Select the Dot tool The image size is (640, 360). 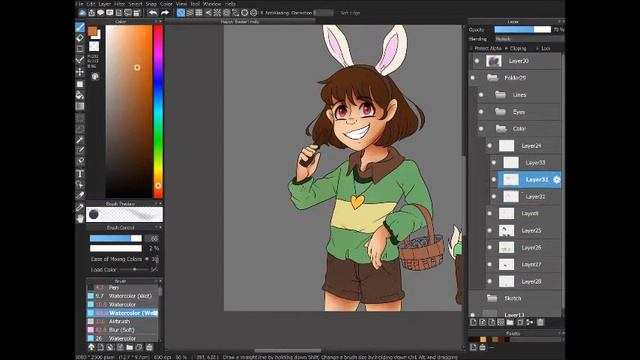click(x=80, y=49)
